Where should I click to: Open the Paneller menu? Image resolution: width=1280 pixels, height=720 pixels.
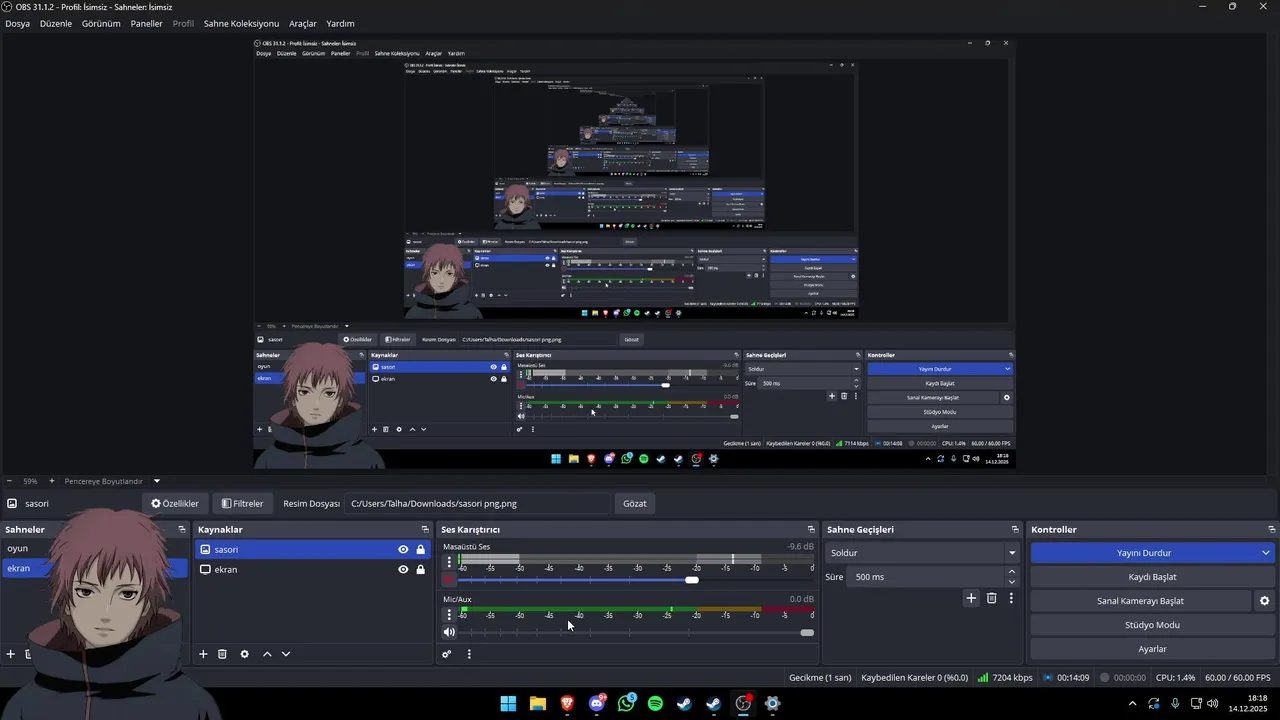pos(146,23)
